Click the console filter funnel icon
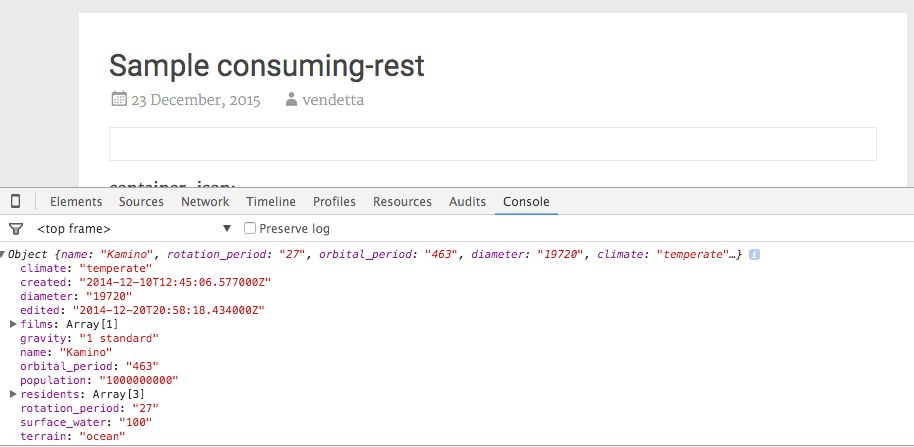Viewport: 914px width, 447px height. [16, 228]
